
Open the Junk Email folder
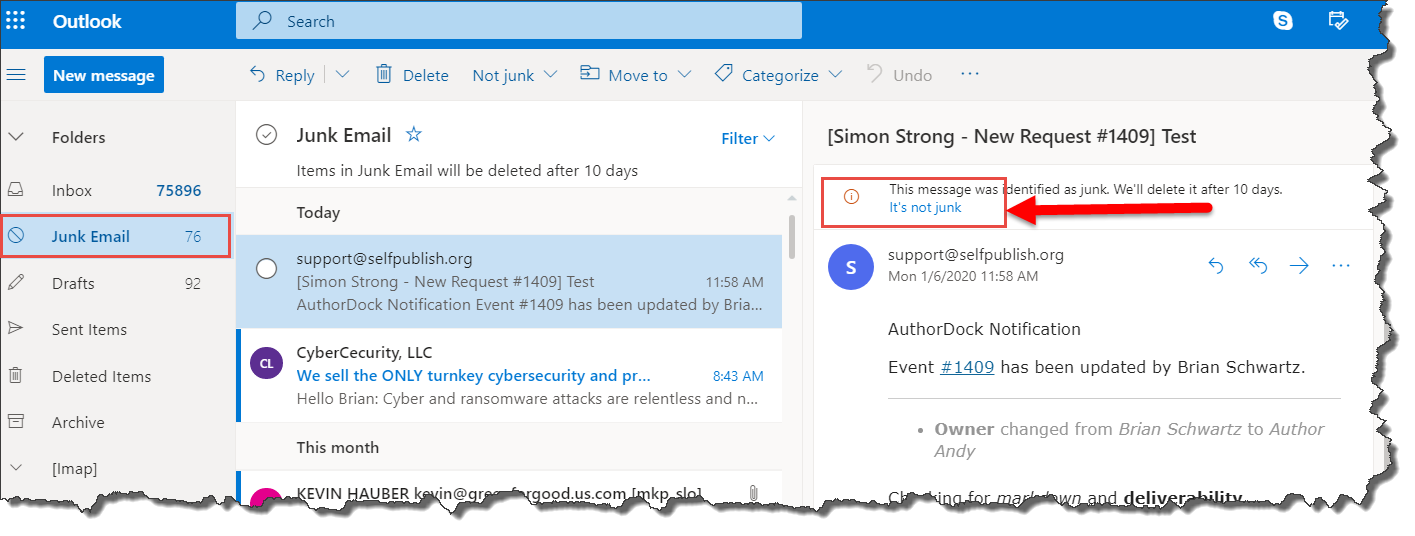(116, 237)
